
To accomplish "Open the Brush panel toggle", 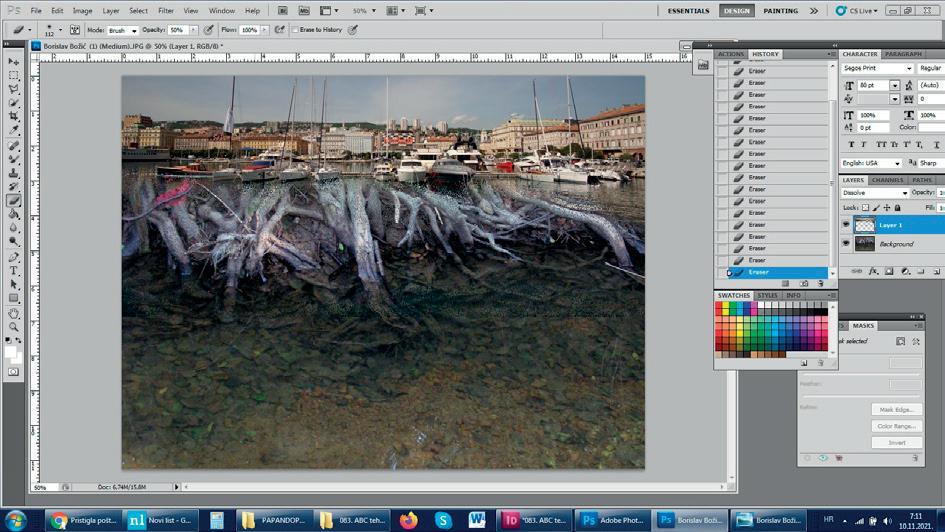I will [75, 30].
